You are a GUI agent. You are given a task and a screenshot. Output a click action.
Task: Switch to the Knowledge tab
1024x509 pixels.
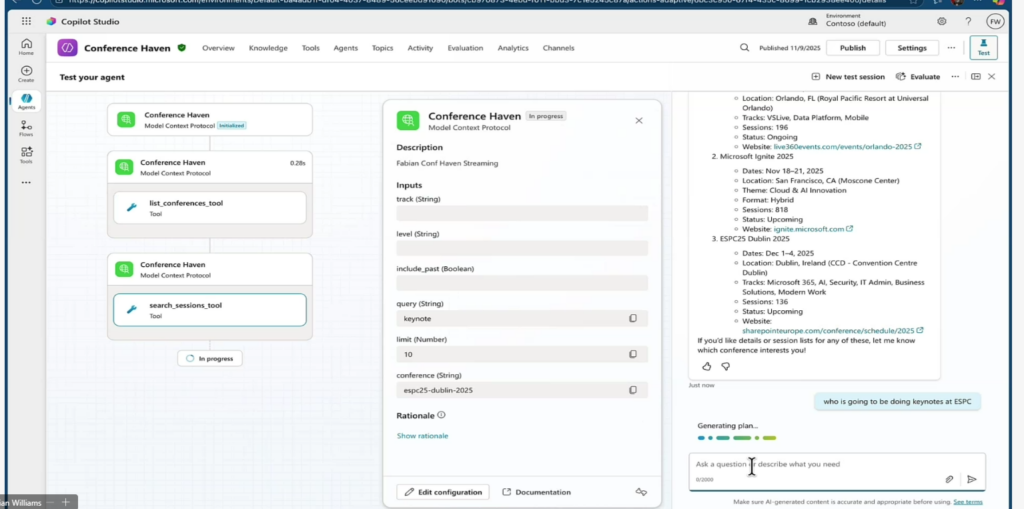pos(268,48)
